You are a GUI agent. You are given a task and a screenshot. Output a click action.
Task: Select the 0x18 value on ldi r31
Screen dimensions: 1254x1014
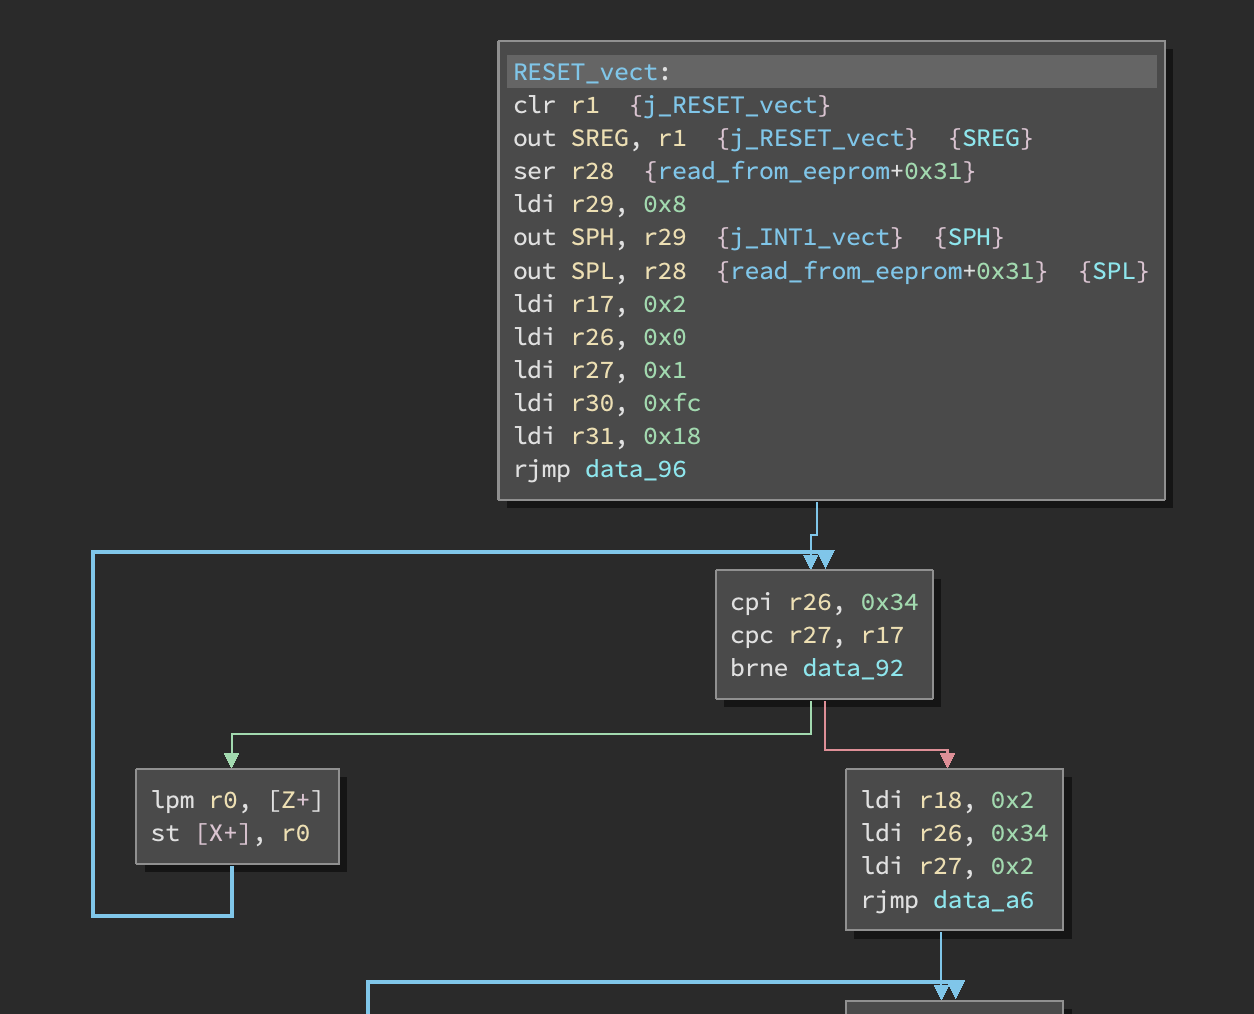(x=671, y=436)
